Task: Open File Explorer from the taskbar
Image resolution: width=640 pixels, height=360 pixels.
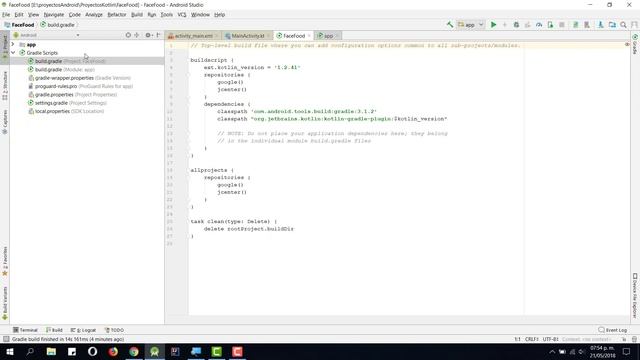Action: (x=51, y=351)
